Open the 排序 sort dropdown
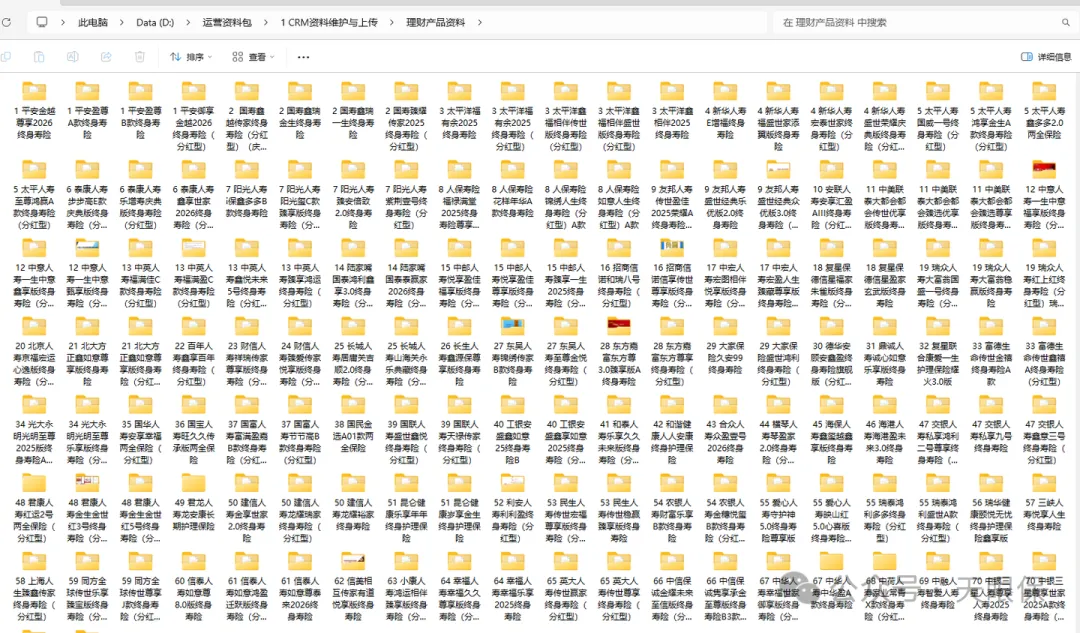1080x633 pixels. (x=190, y=58)
